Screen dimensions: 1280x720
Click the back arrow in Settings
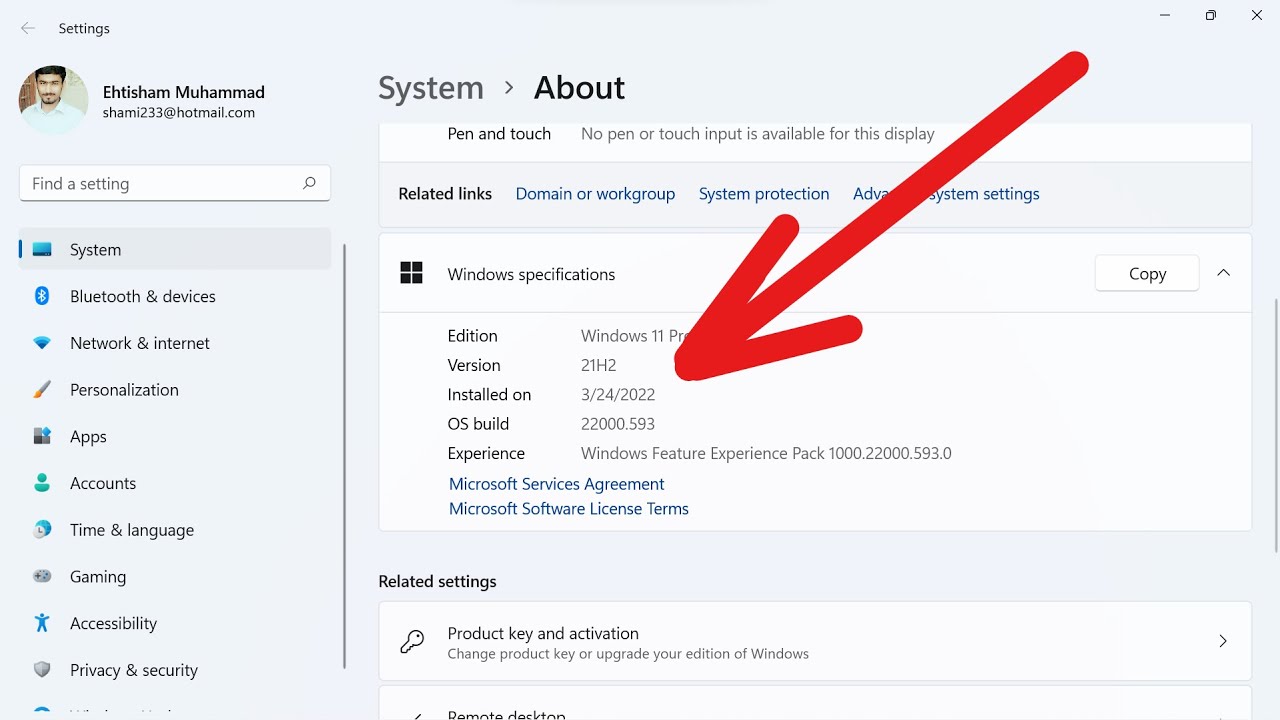point(28,28)
